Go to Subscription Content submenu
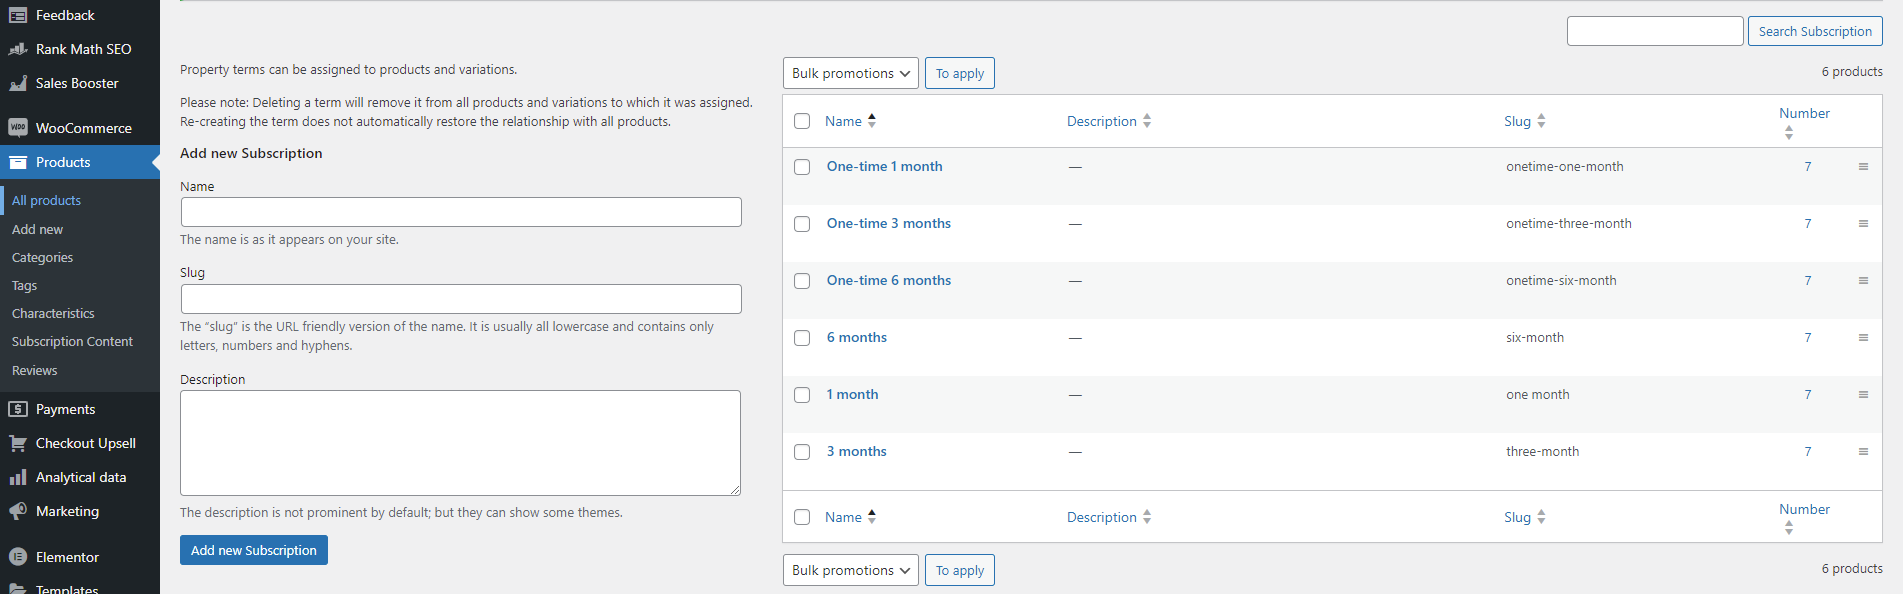The image size is (1903, 594). click(x=72, y=341)
